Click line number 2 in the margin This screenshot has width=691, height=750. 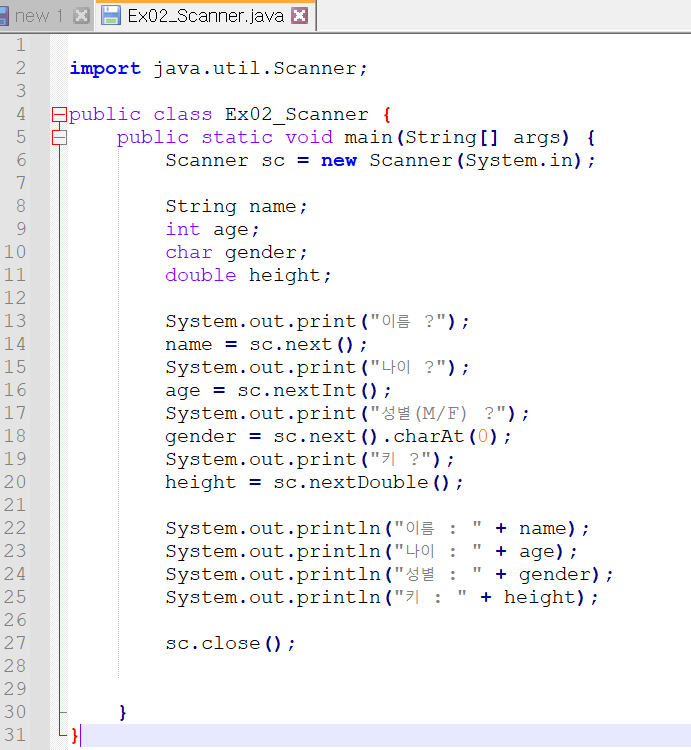point(21,68)
